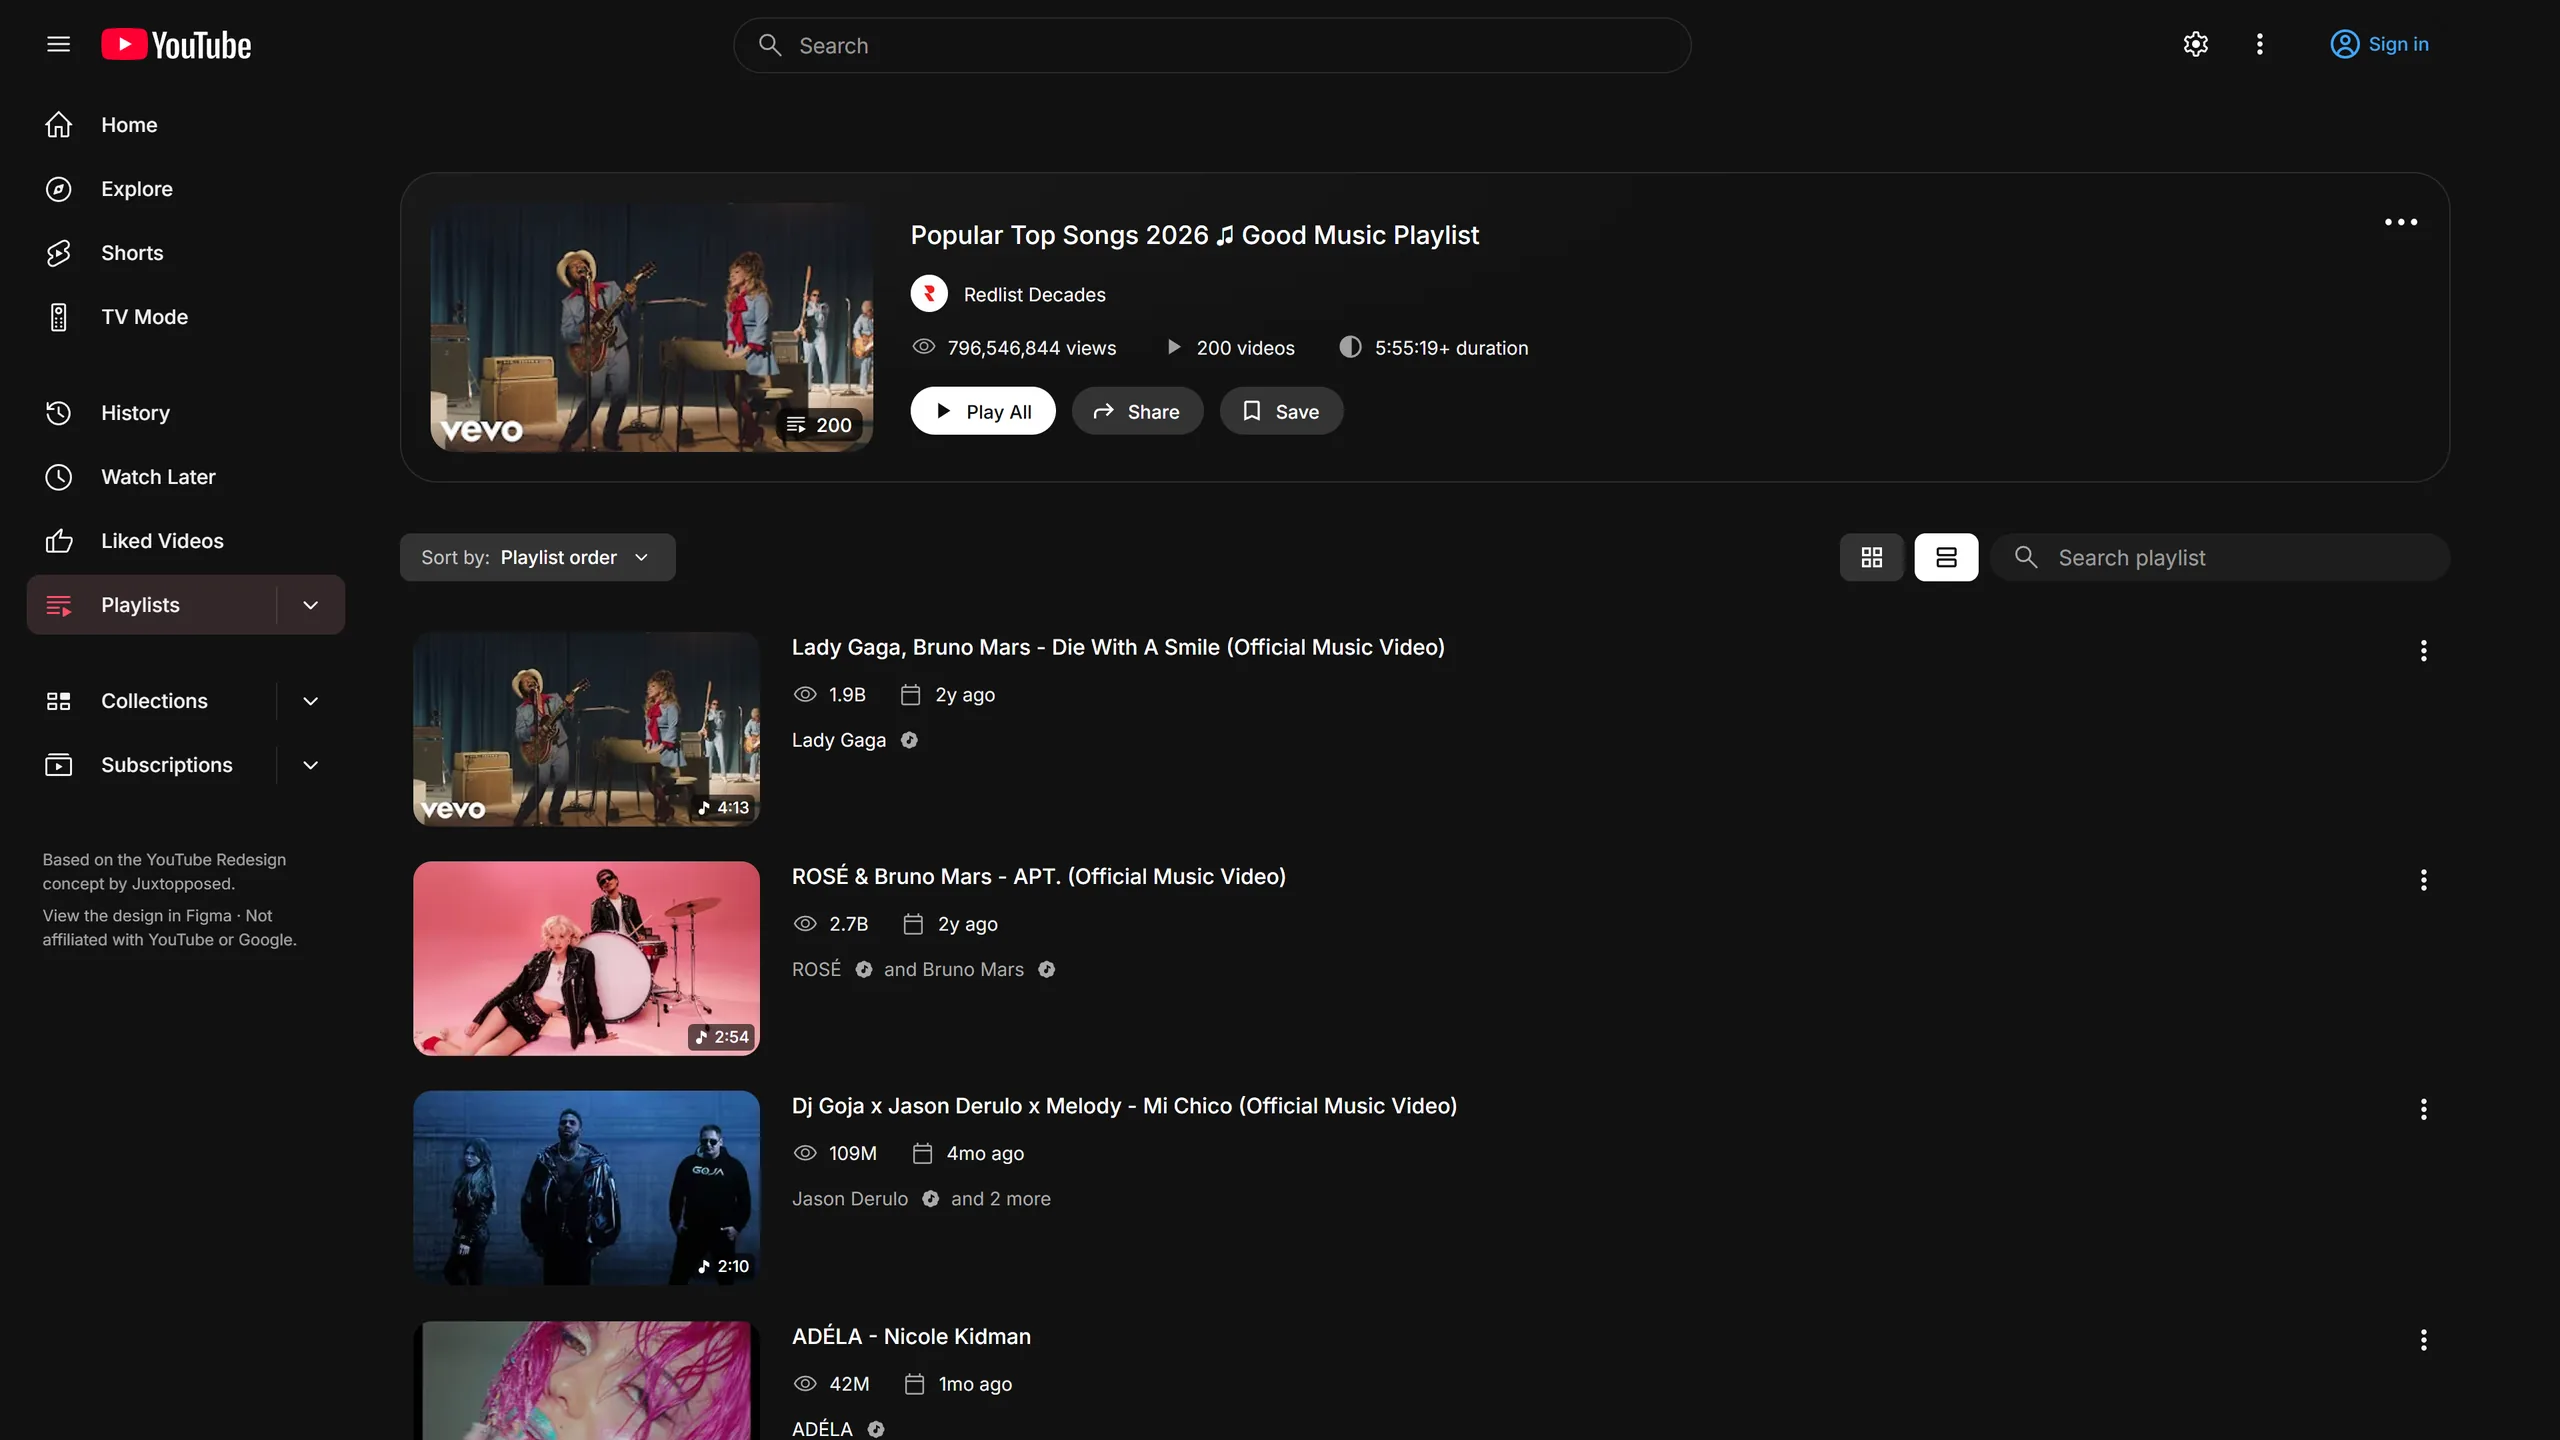Open the Sort by Playlist order dropdown
2560x1440 pixels.
point(537,557)
